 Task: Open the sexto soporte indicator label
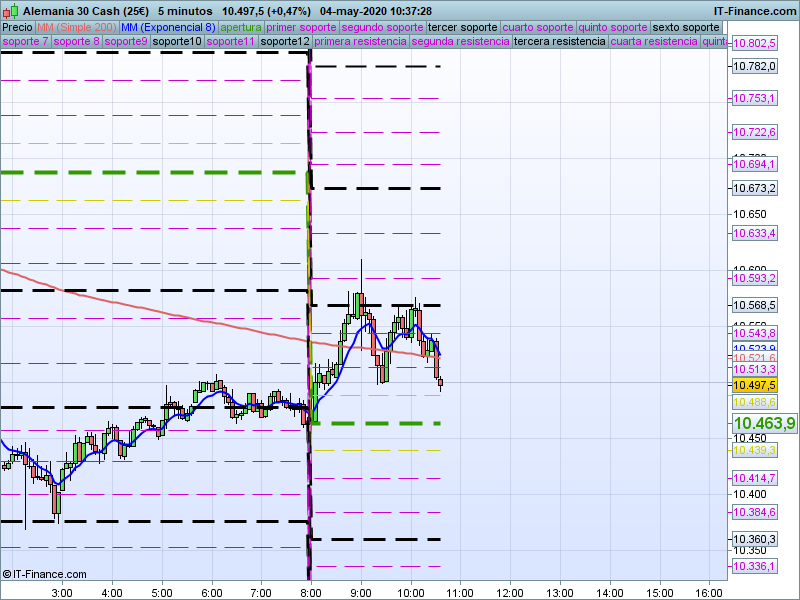[686, 28]
